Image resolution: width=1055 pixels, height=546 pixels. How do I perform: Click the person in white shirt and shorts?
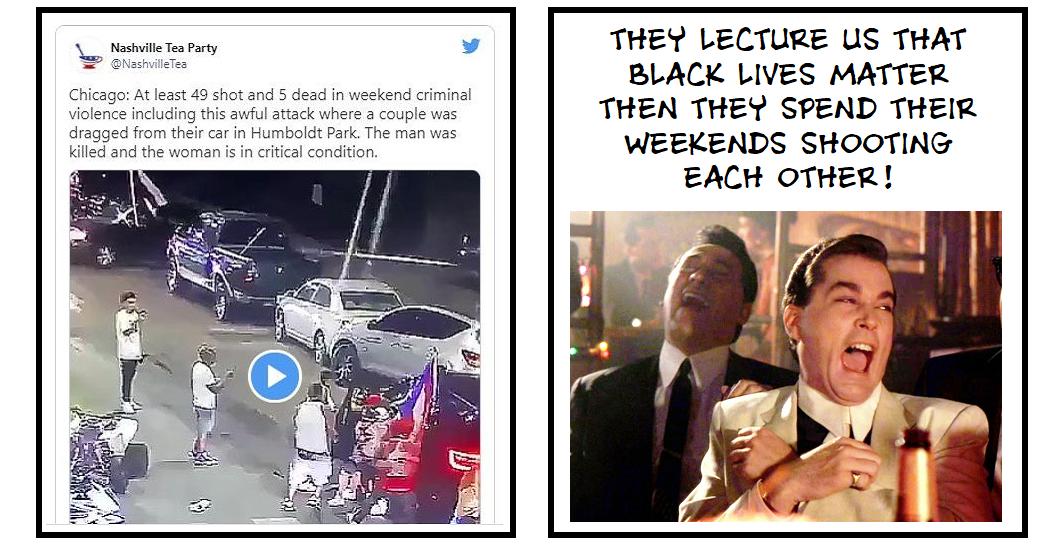click(x=205, y=403)
